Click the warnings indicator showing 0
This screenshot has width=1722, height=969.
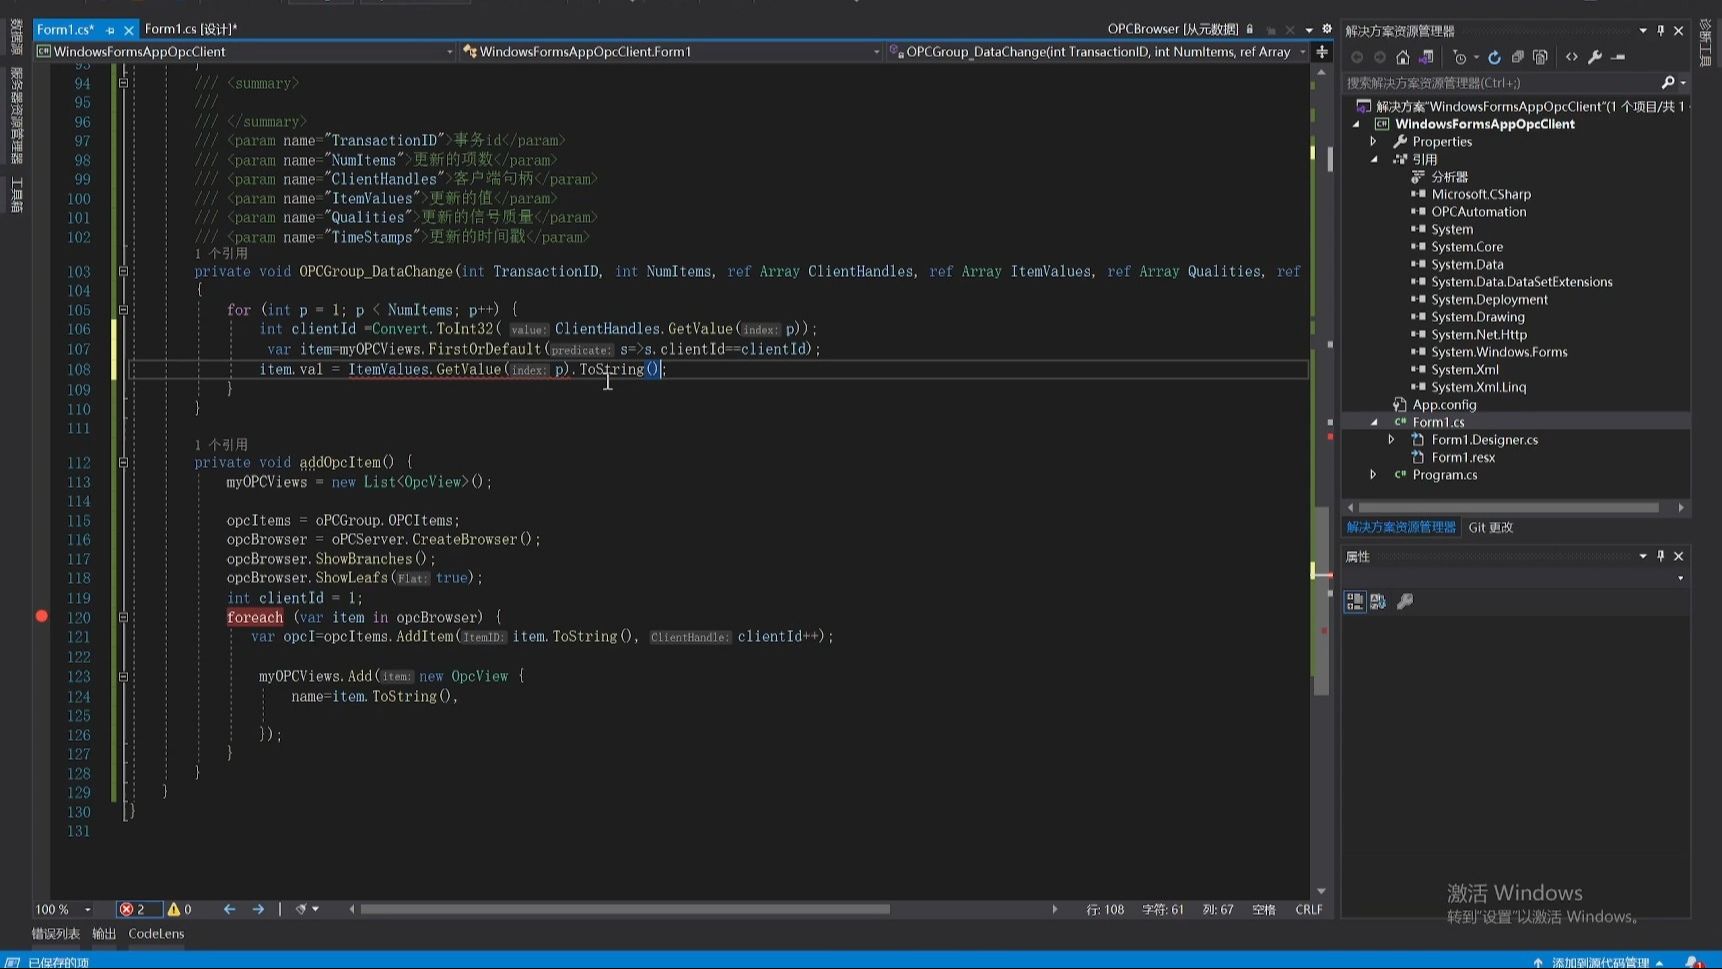(x=180, y=909)
